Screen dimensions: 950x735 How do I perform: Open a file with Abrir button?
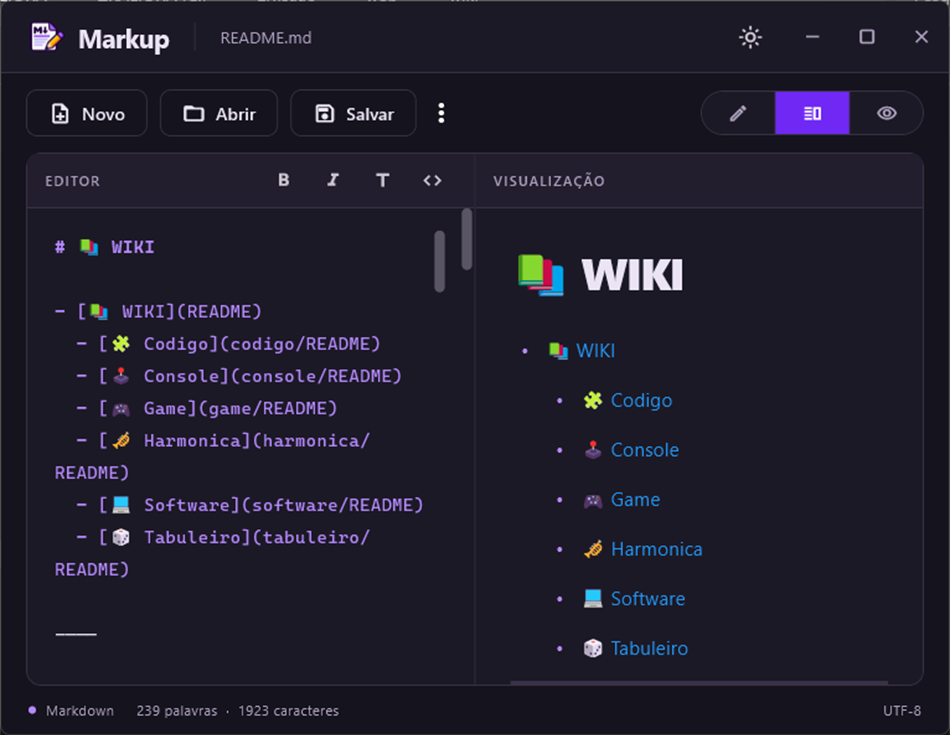pos(219,113)
